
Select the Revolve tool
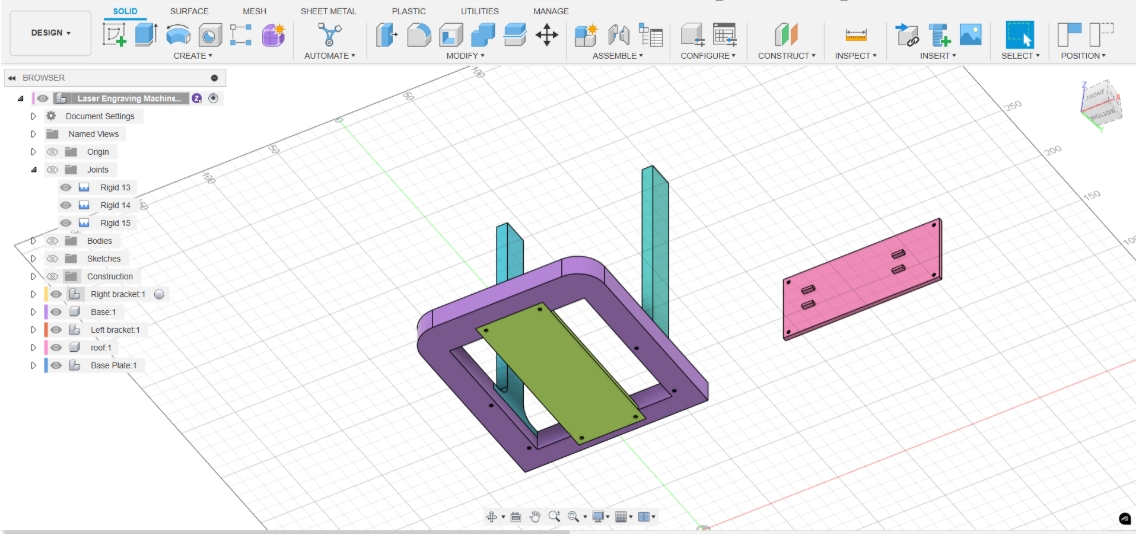tap(178, 34)
